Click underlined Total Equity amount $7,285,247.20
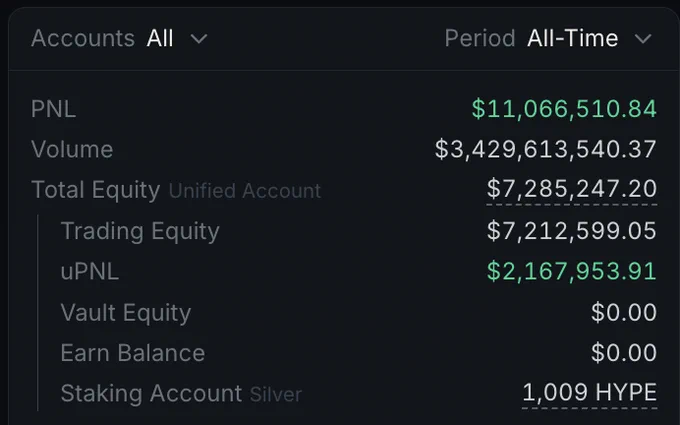Viewport: 680px width, 425px height. [x=572, y=190]
